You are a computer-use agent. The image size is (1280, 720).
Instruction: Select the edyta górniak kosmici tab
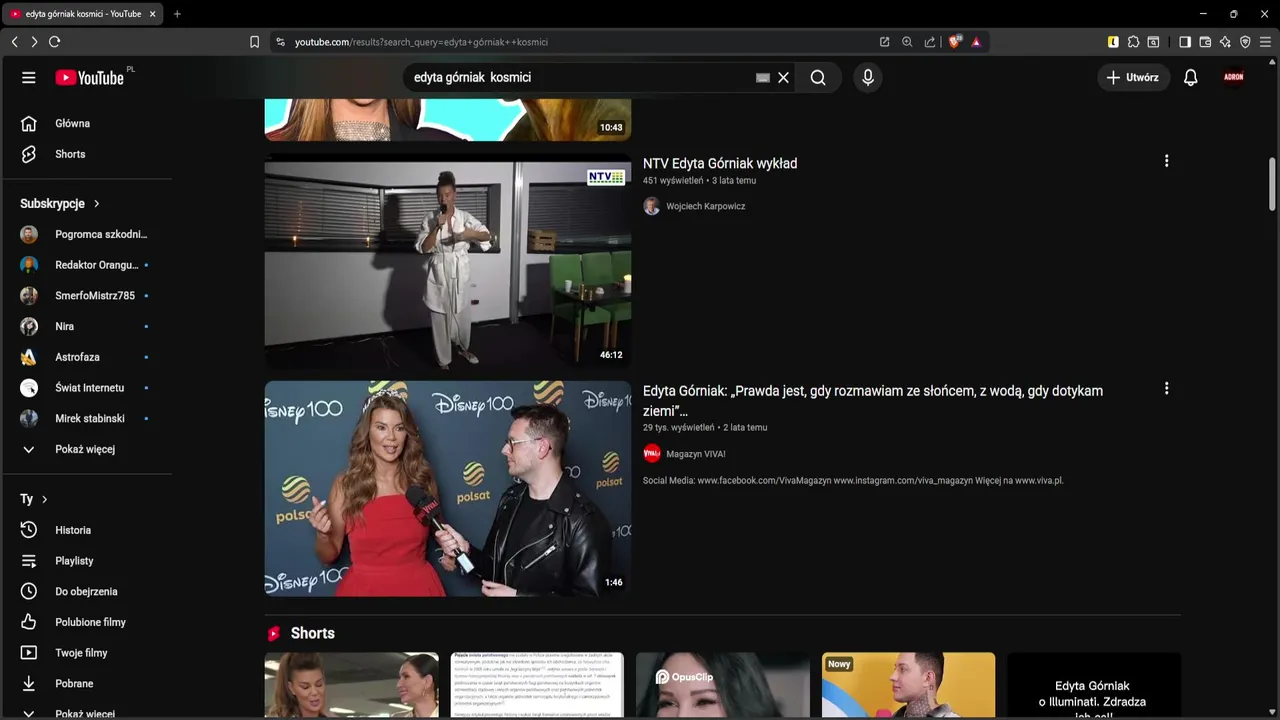coord(83,14)
